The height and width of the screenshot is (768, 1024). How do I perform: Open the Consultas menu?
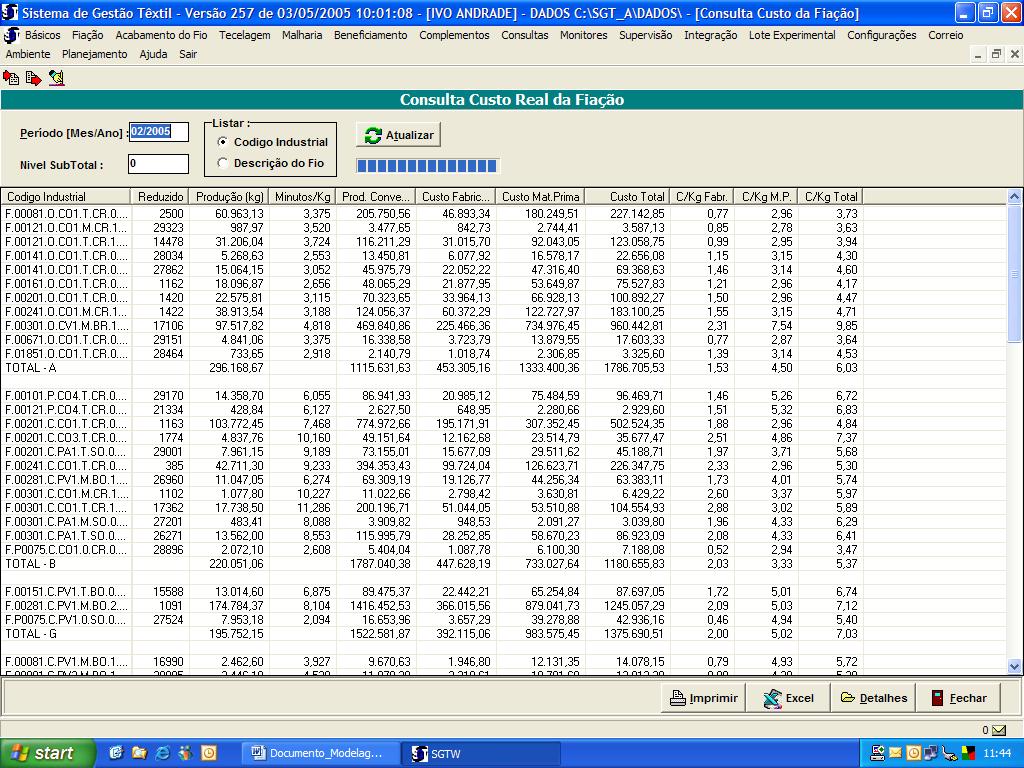(x=524, y=35)
